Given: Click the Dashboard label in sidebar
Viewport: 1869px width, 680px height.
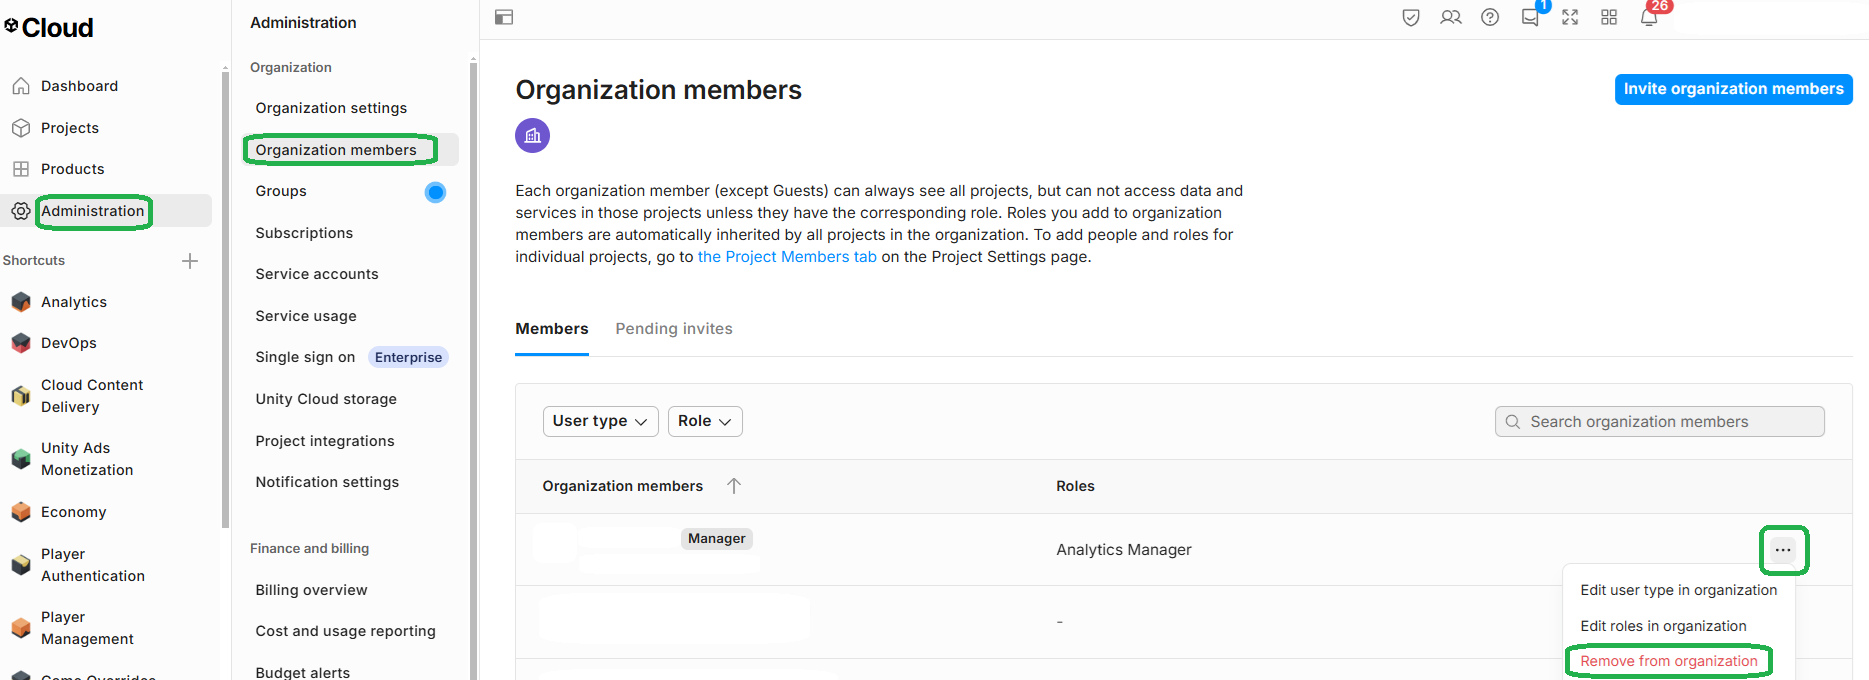Looking at the screenshot, I should coord(79,86).
